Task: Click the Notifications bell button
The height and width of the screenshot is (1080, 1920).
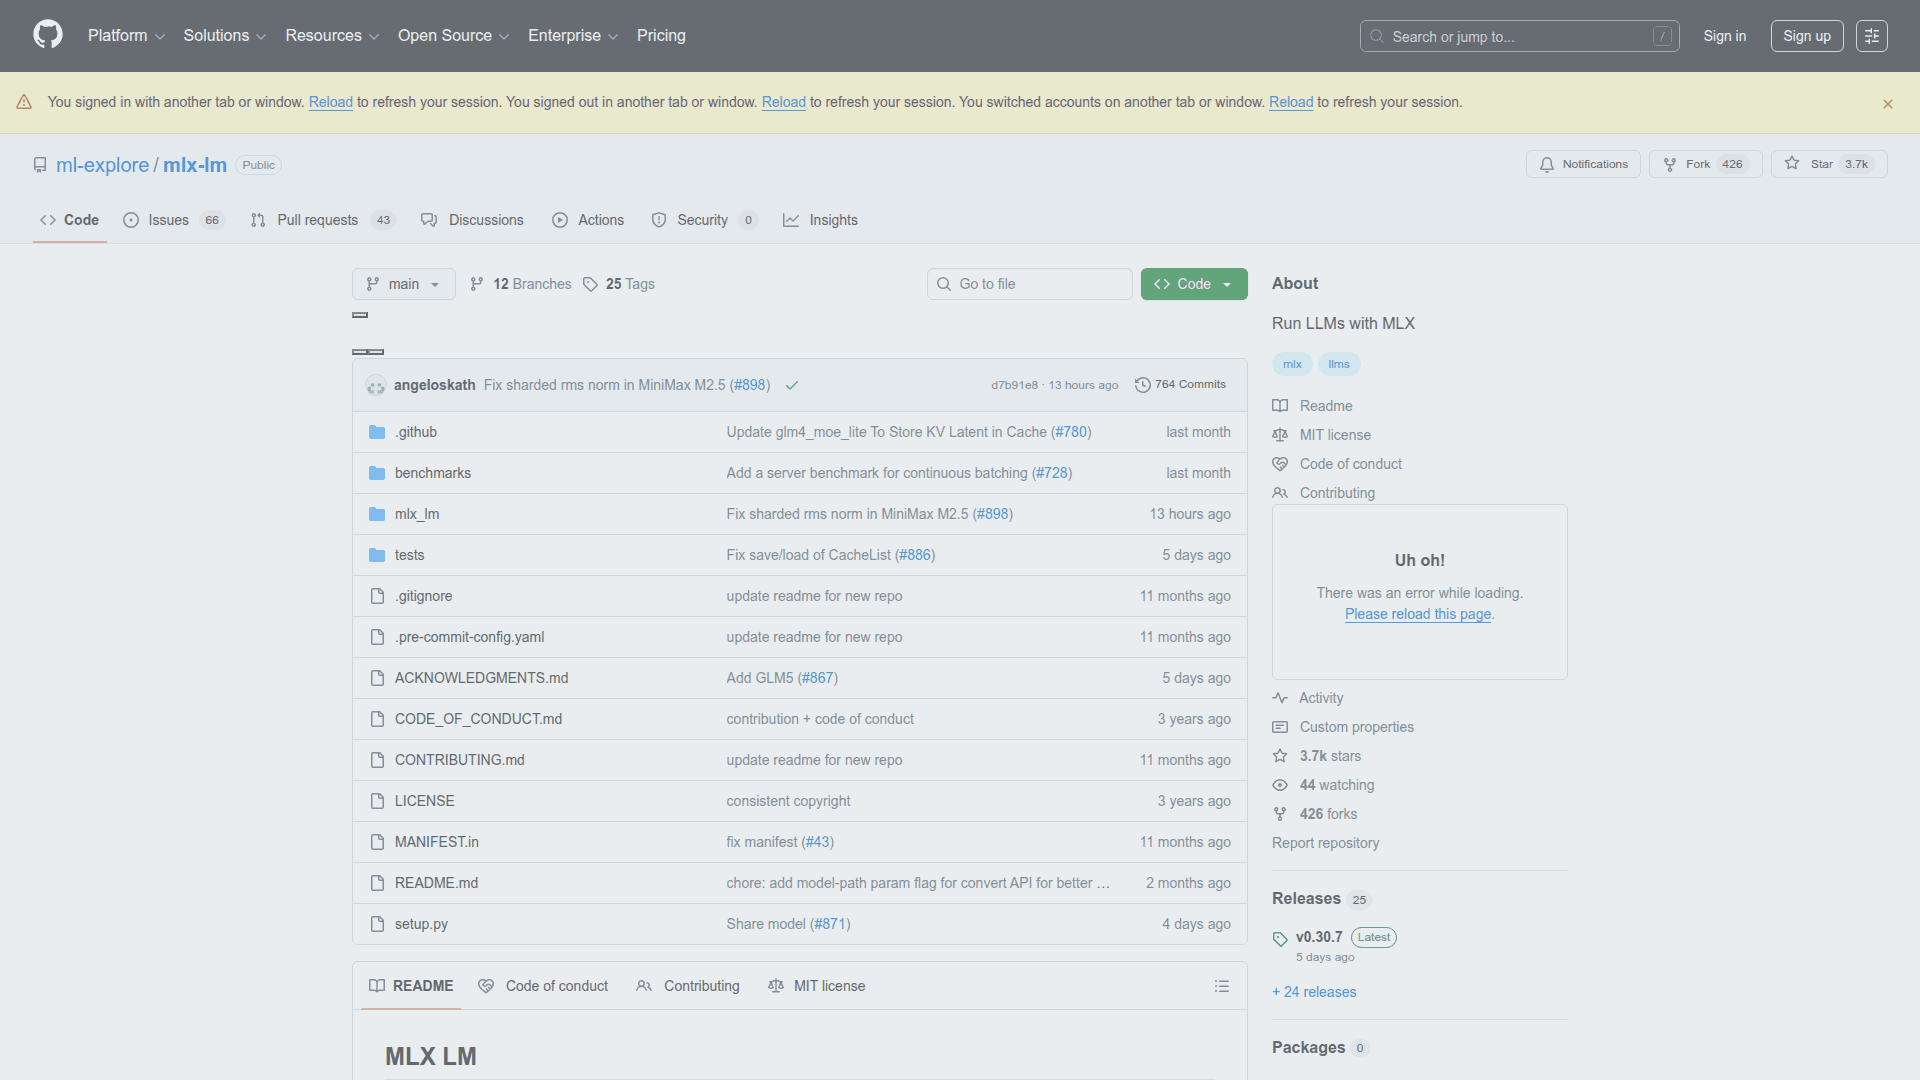Action: 1583,164
